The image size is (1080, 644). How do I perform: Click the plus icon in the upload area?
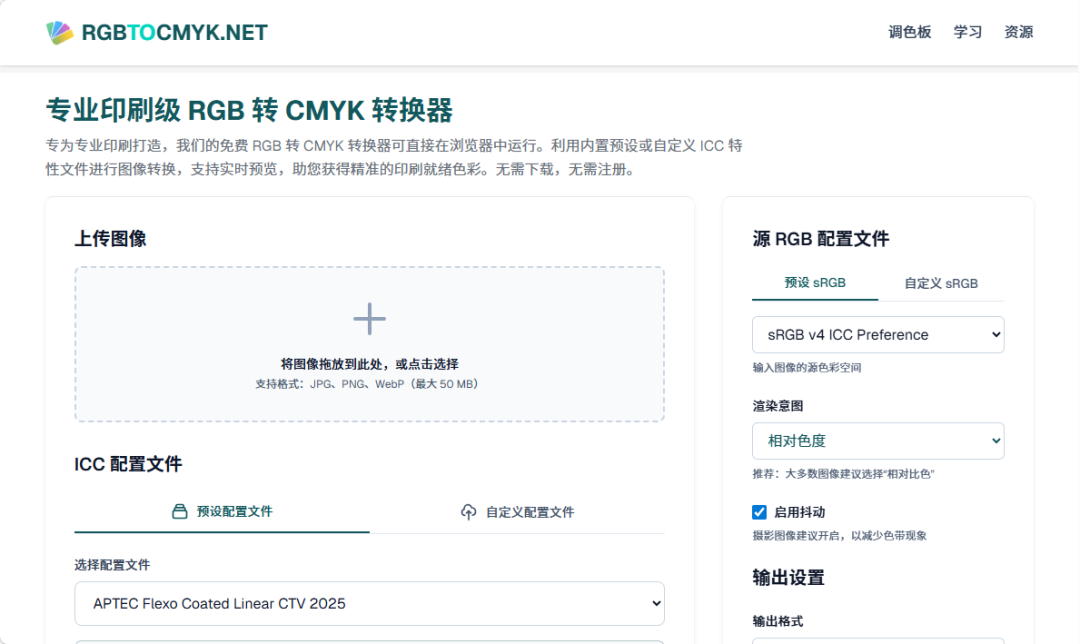coord(369,318)
